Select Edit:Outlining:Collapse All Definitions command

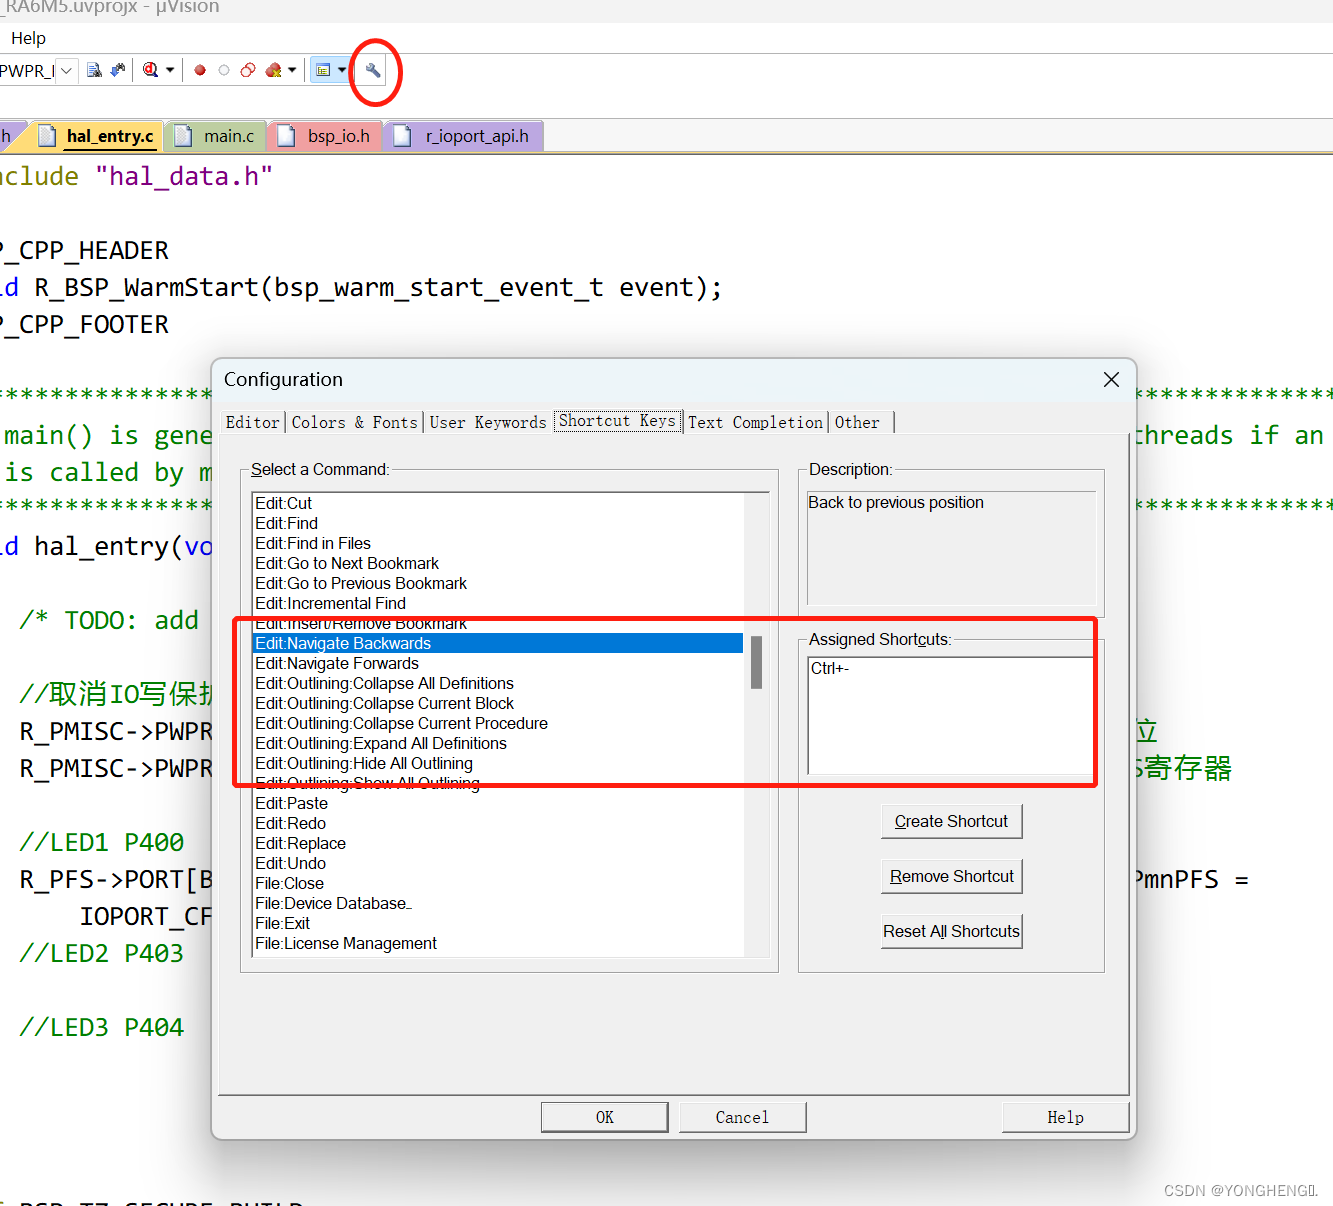(498, 683)
